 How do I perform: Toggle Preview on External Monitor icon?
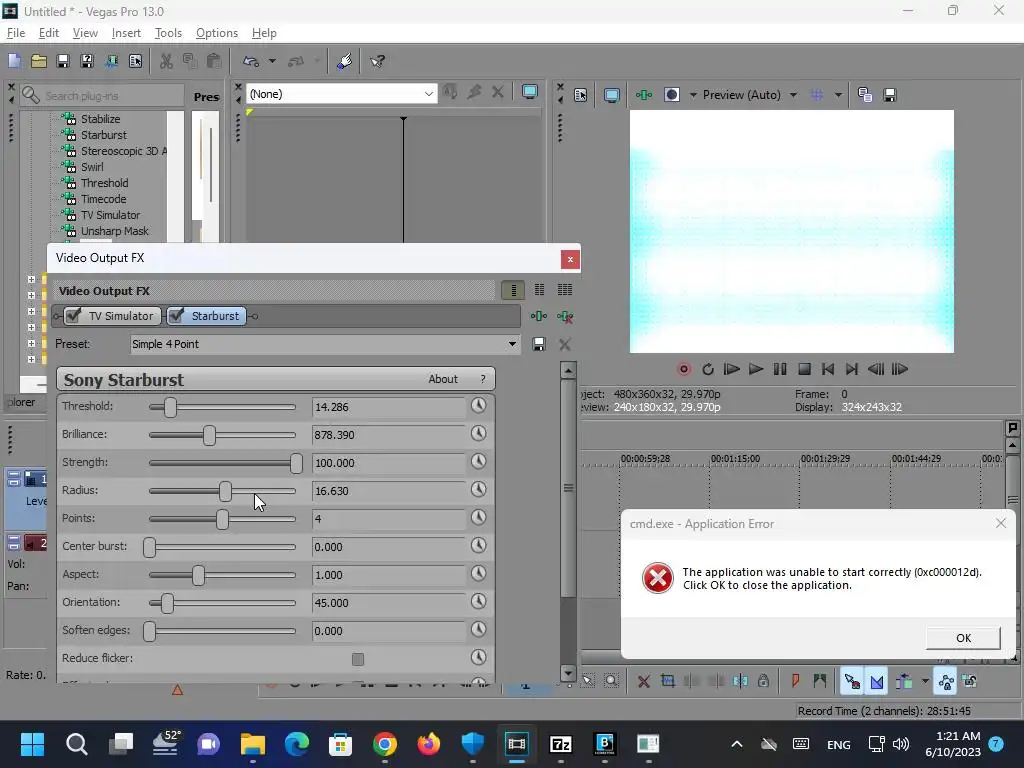pos(612,95)
